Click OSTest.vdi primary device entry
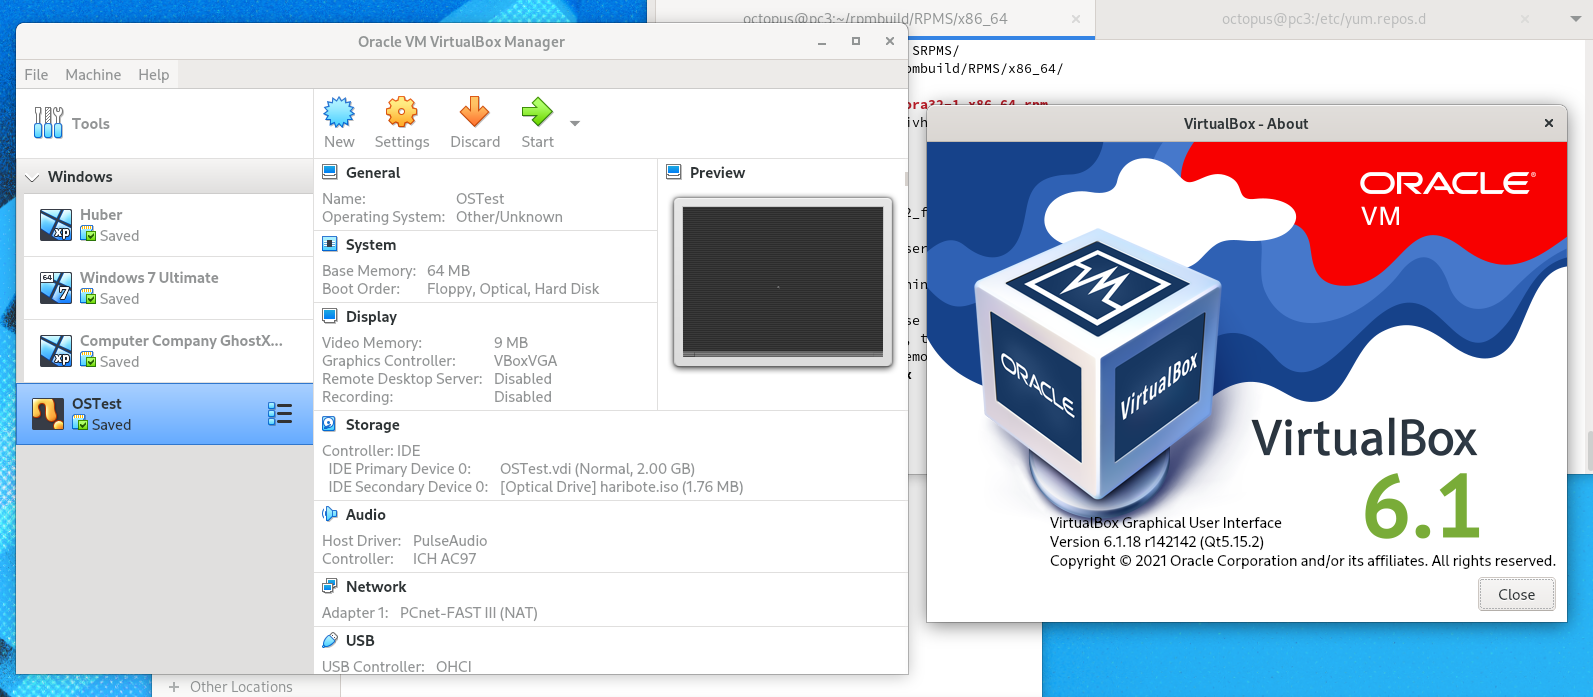Image resolution: width=1593 pixels, height=697 pixels. 597,469
